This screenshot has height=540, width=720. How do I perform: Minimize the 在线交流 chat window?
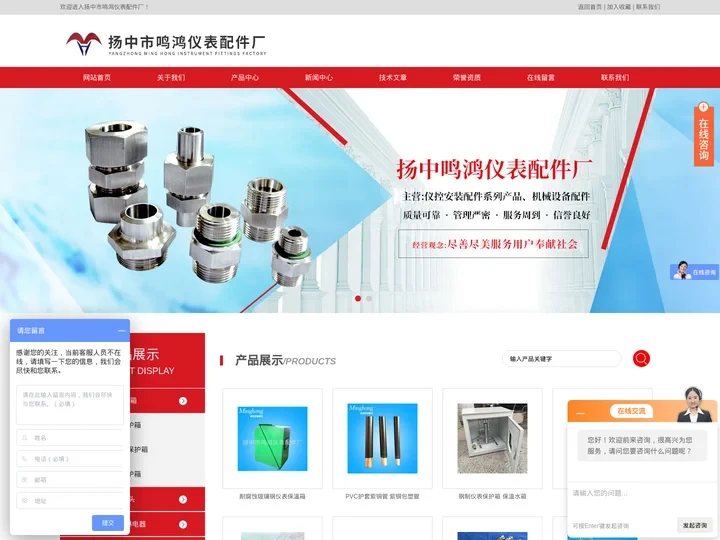tap(580, 413)
